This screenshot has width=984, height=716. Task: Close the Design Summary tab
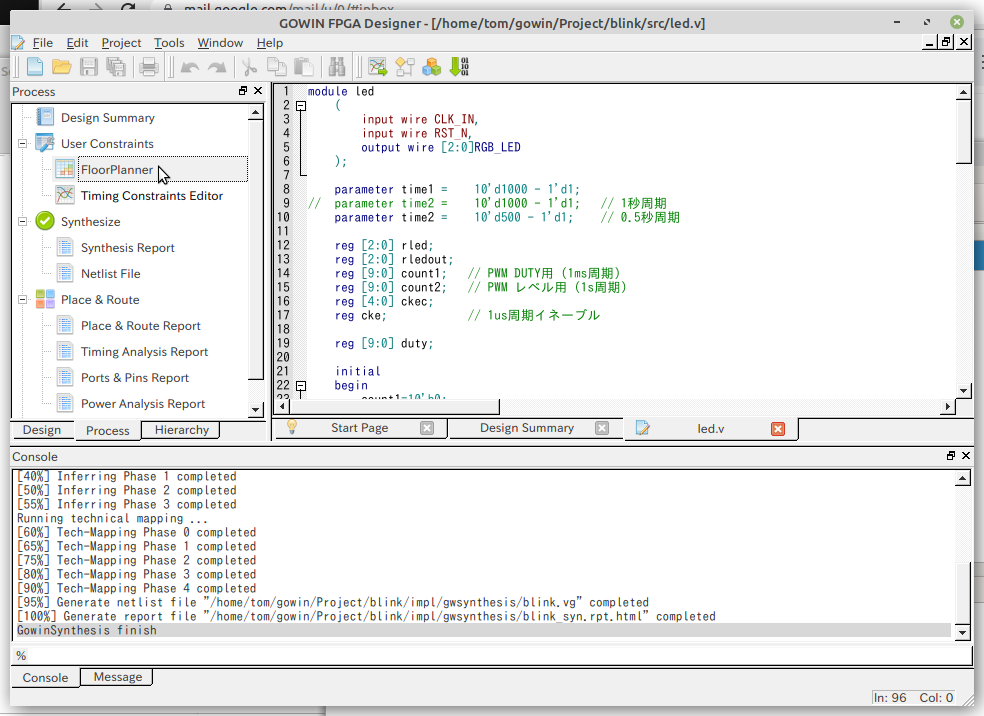pyautogui.click(x=602, y=428)
